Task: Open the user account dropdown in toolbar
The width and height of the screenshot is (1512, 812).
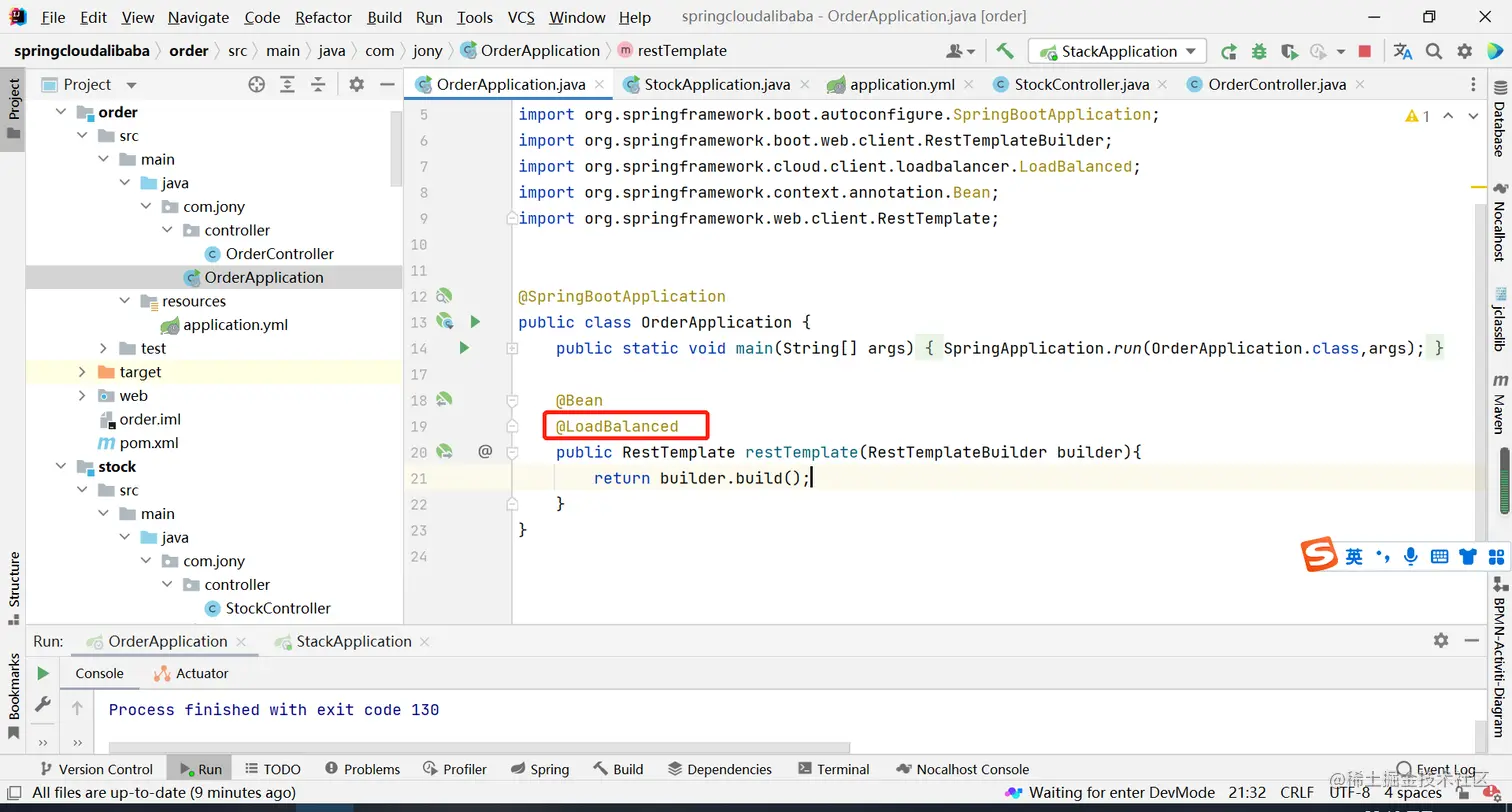Action: [960, 51]
